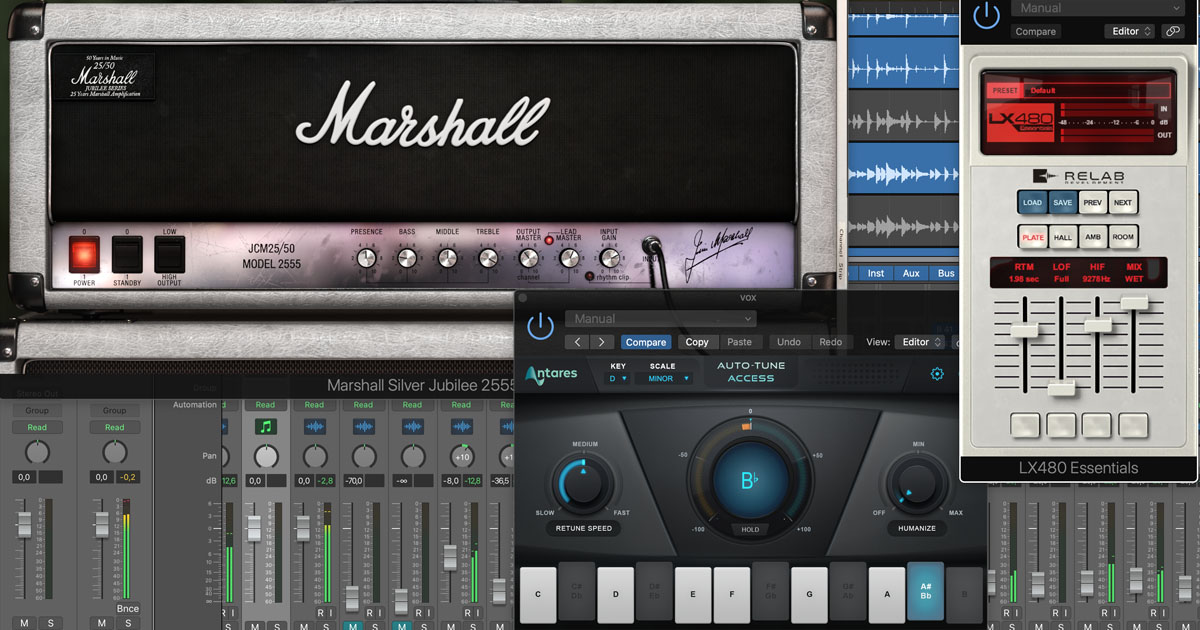This screenshot has height=630, width=1200.
Task: Click the Middle knob on the Marshall amp
Action: click(x=448, y=258)
